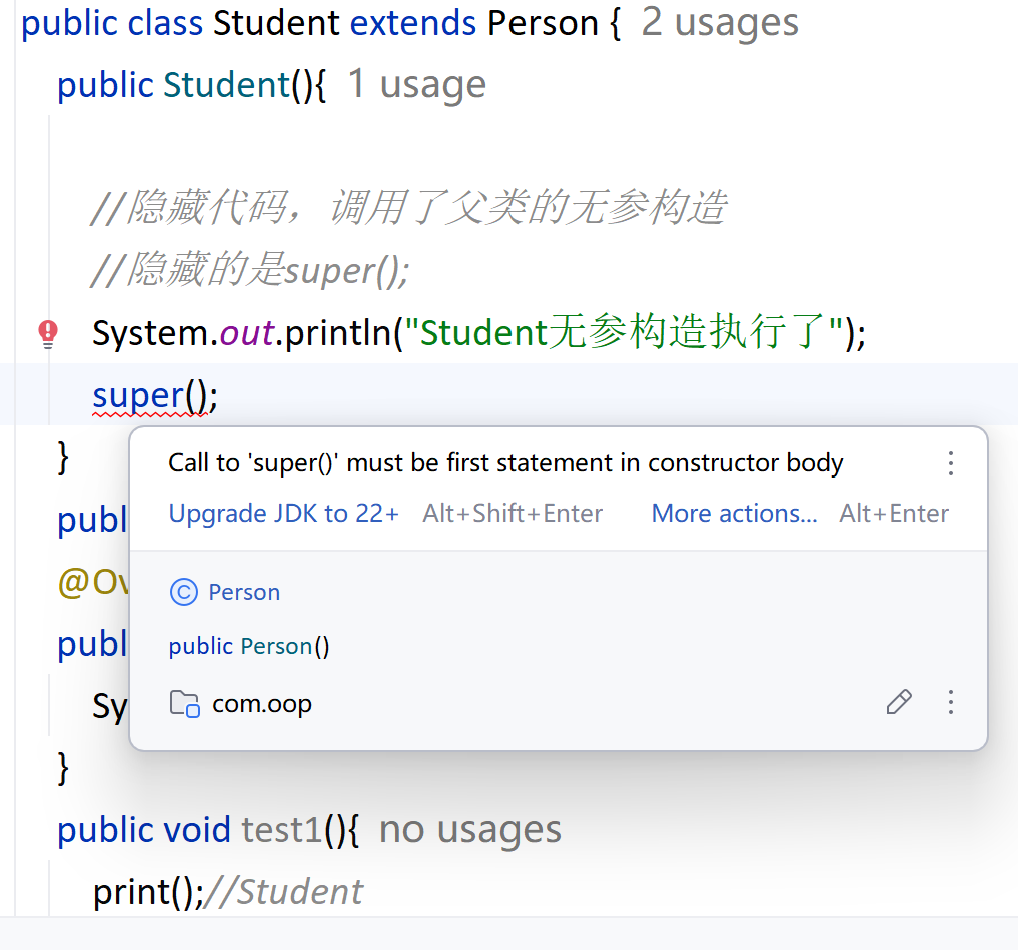Image resolution: width=1018 pixels, height=950 pixels.
Task: Select Upgrade JDK to 22+ quick fix
Action: (x=284, y=514)
